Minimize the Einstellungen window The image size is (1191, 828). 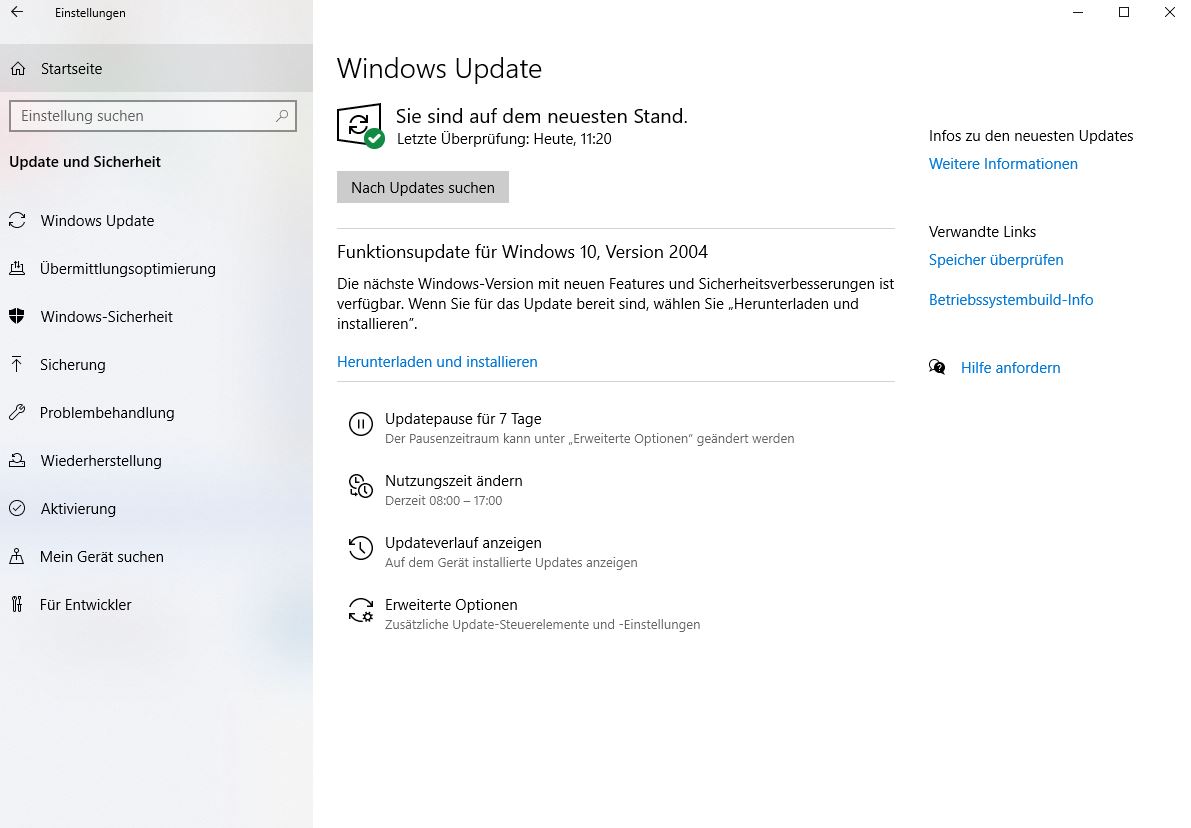tap(1078, 12)
